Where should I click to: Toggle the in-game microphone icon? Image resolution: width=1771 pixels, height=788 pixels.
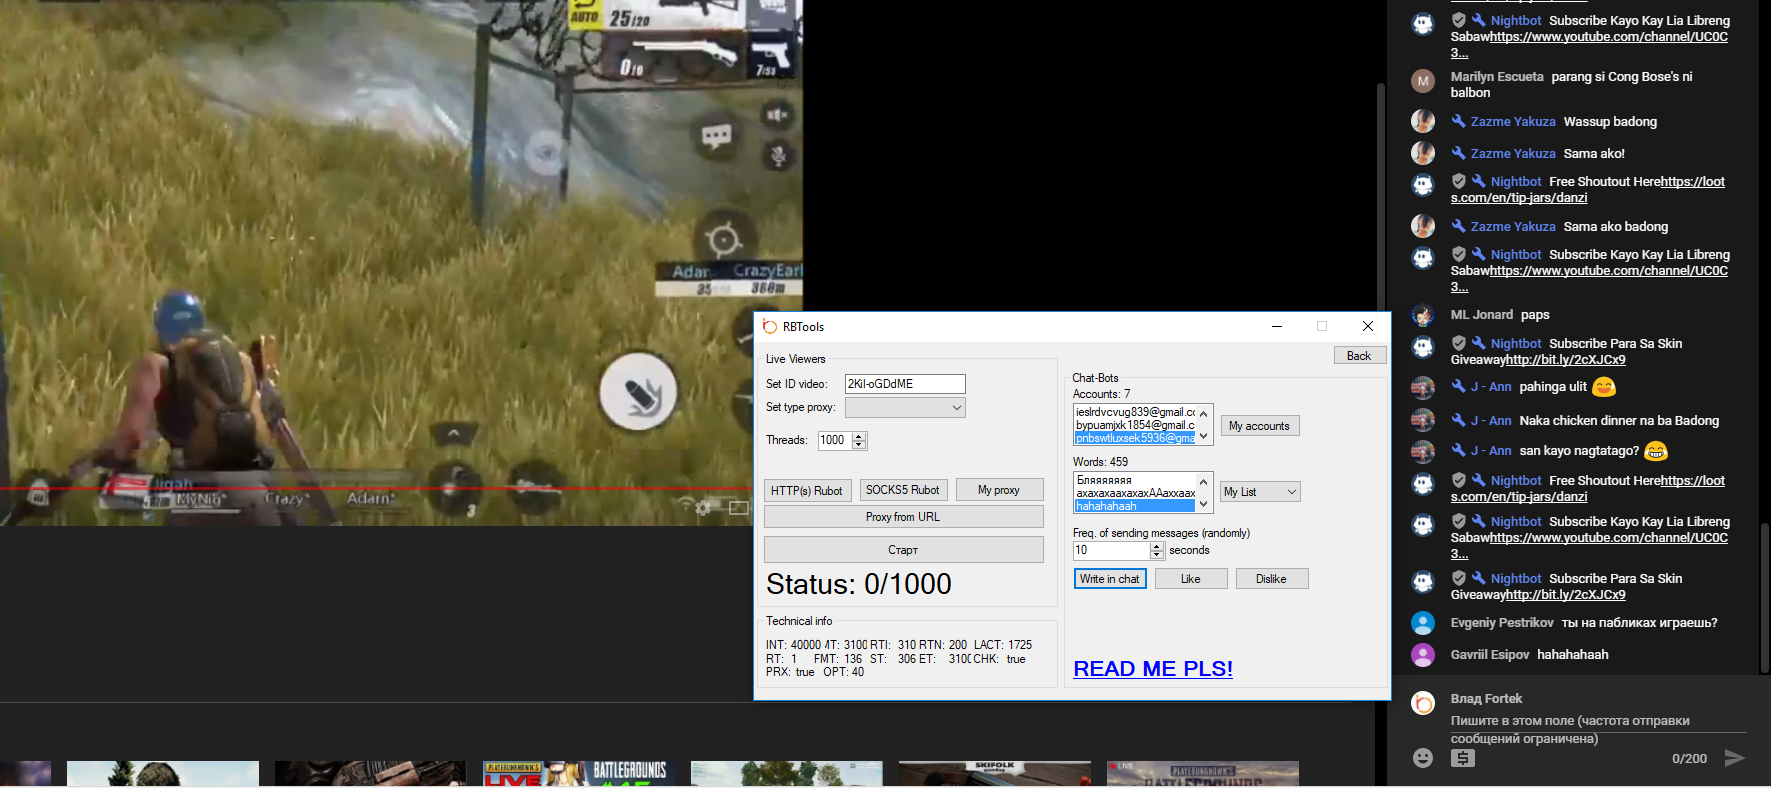(777, 155)
